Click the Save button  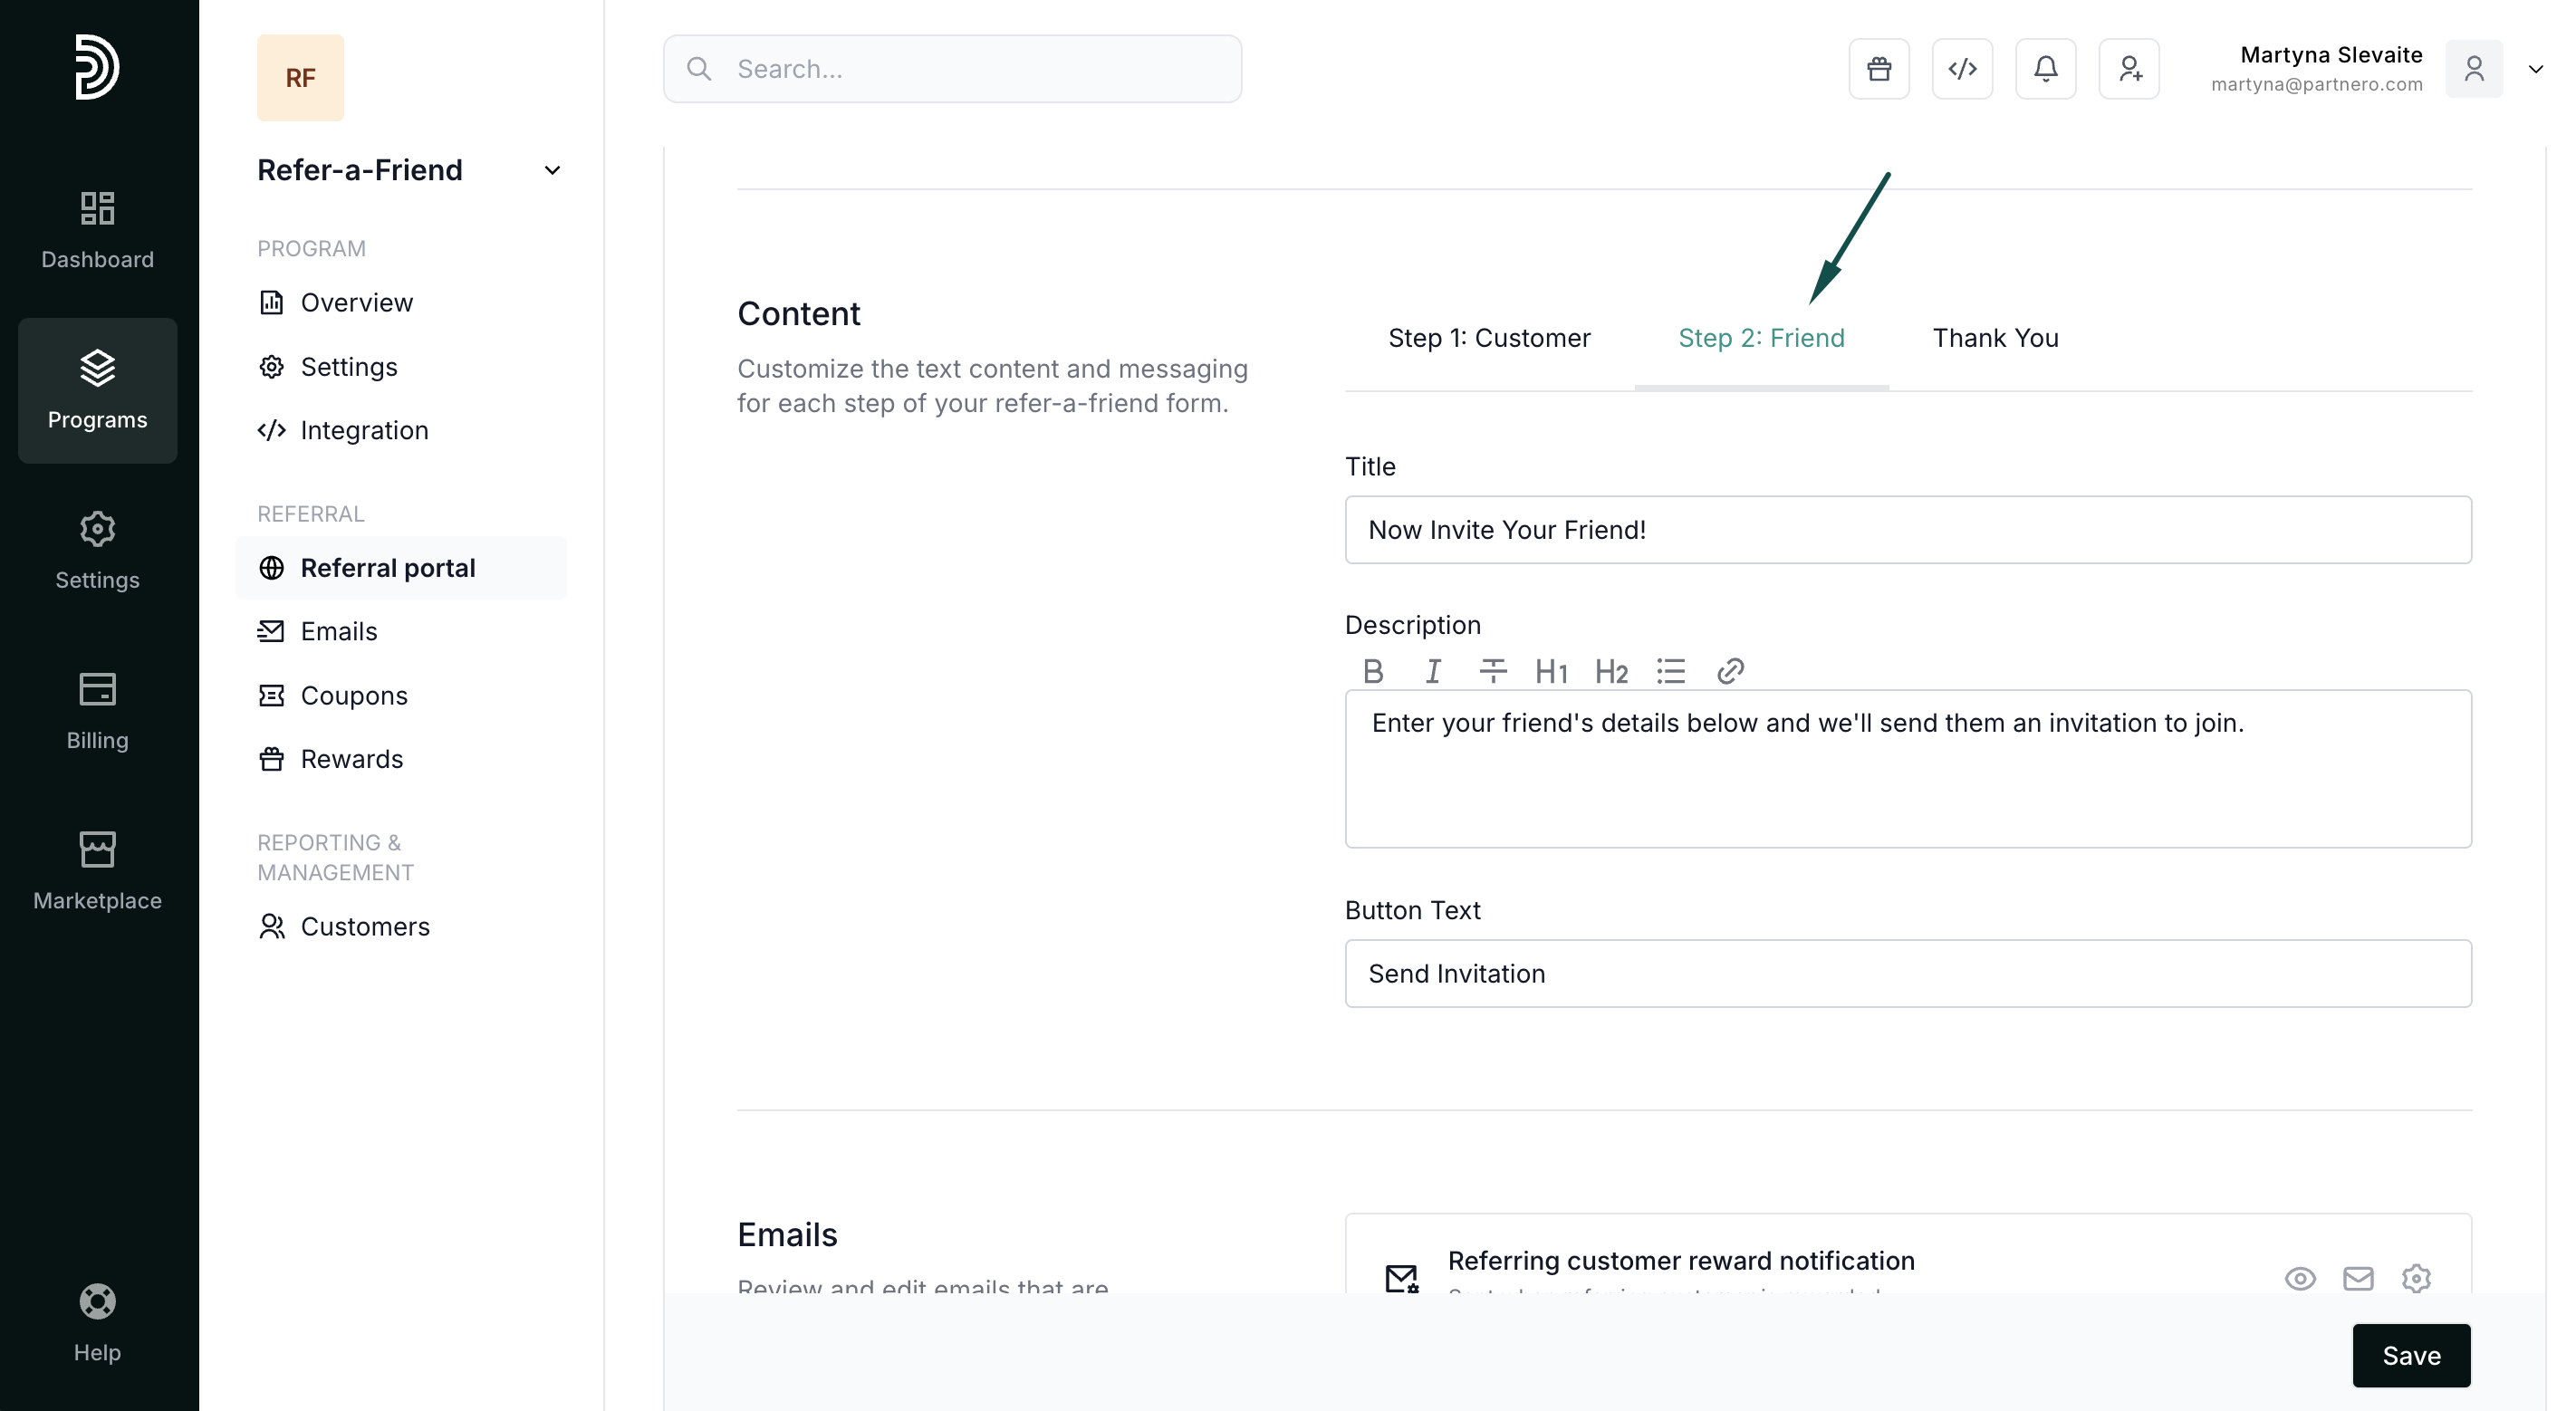coord(2411,1355)
